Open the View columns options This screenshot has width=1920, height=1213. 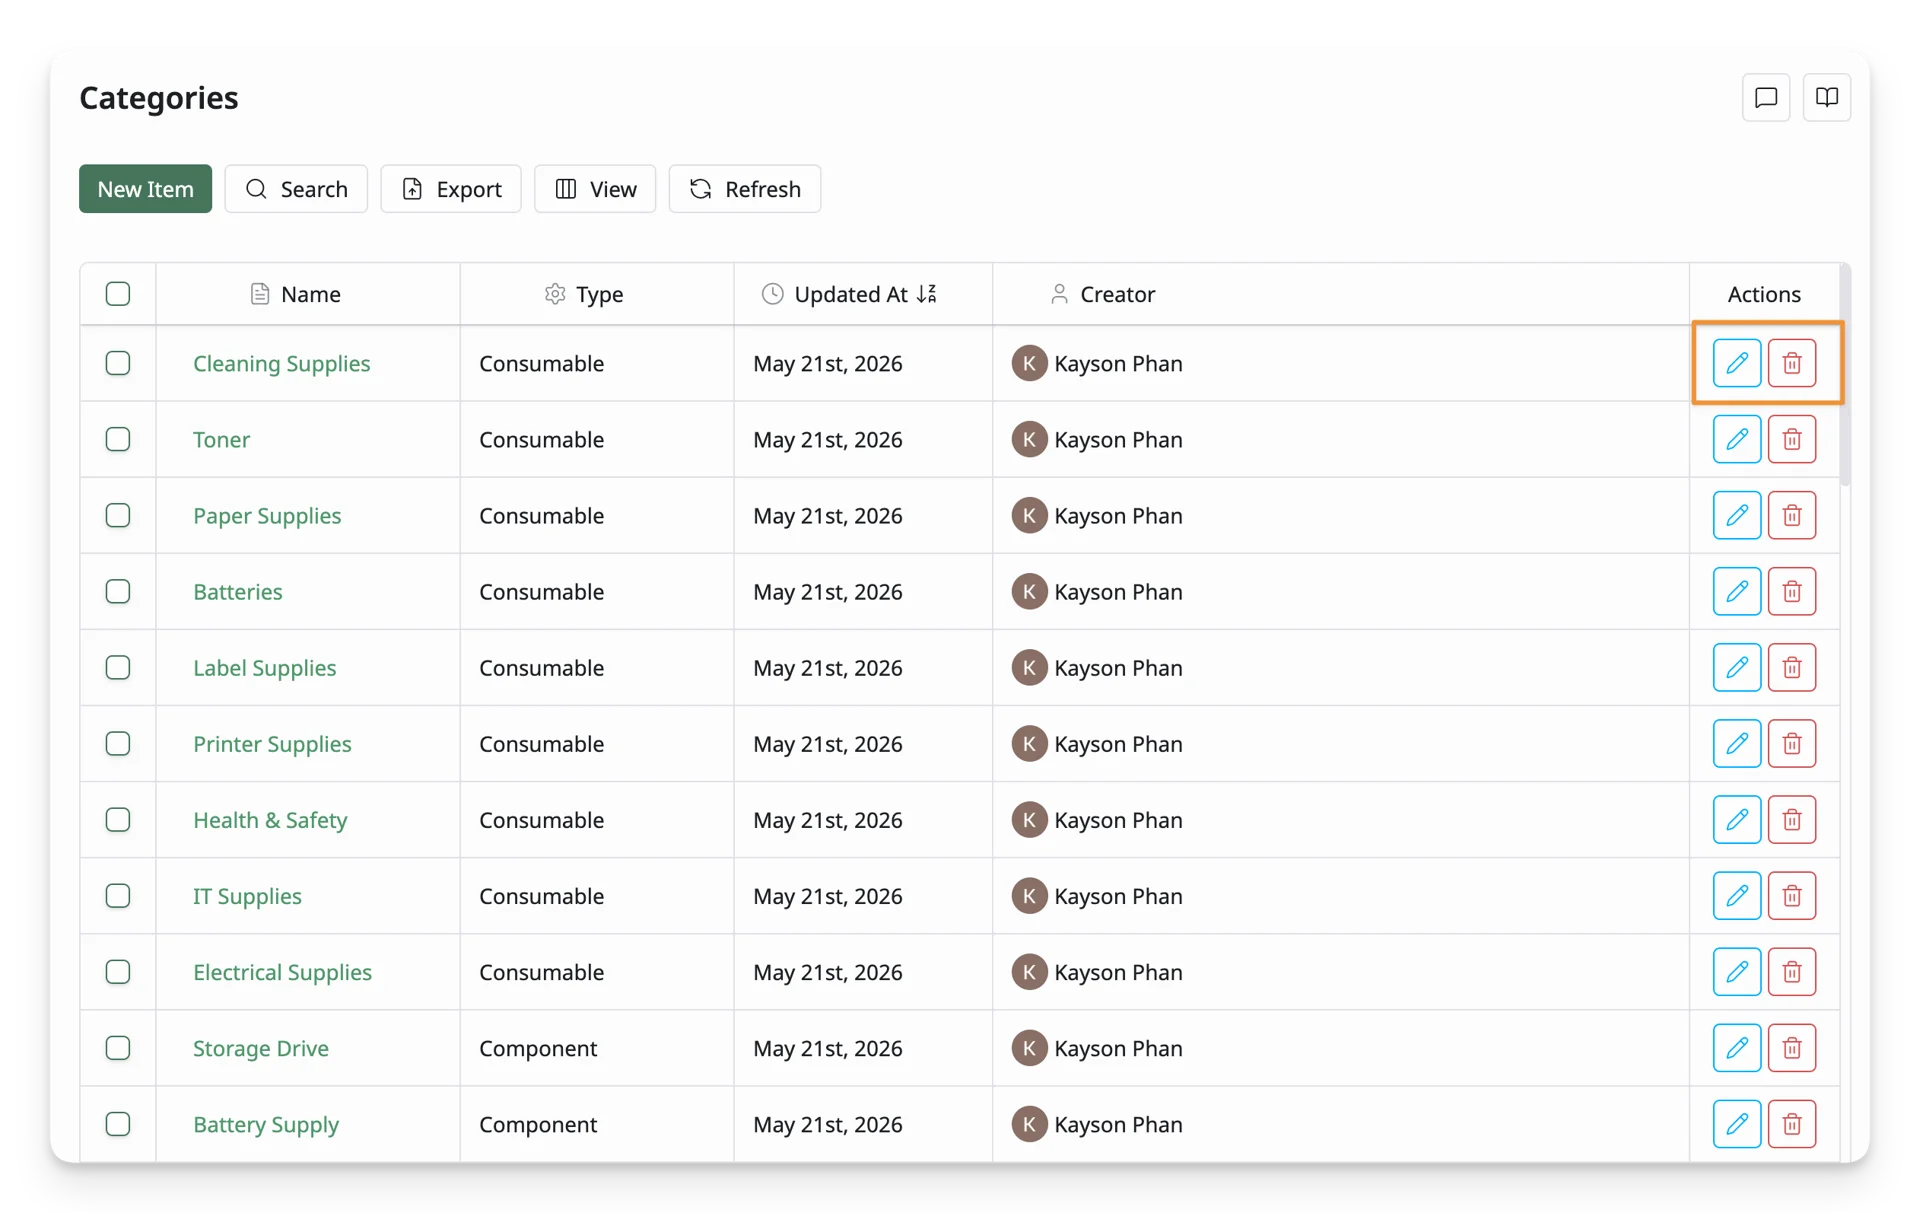595,189
